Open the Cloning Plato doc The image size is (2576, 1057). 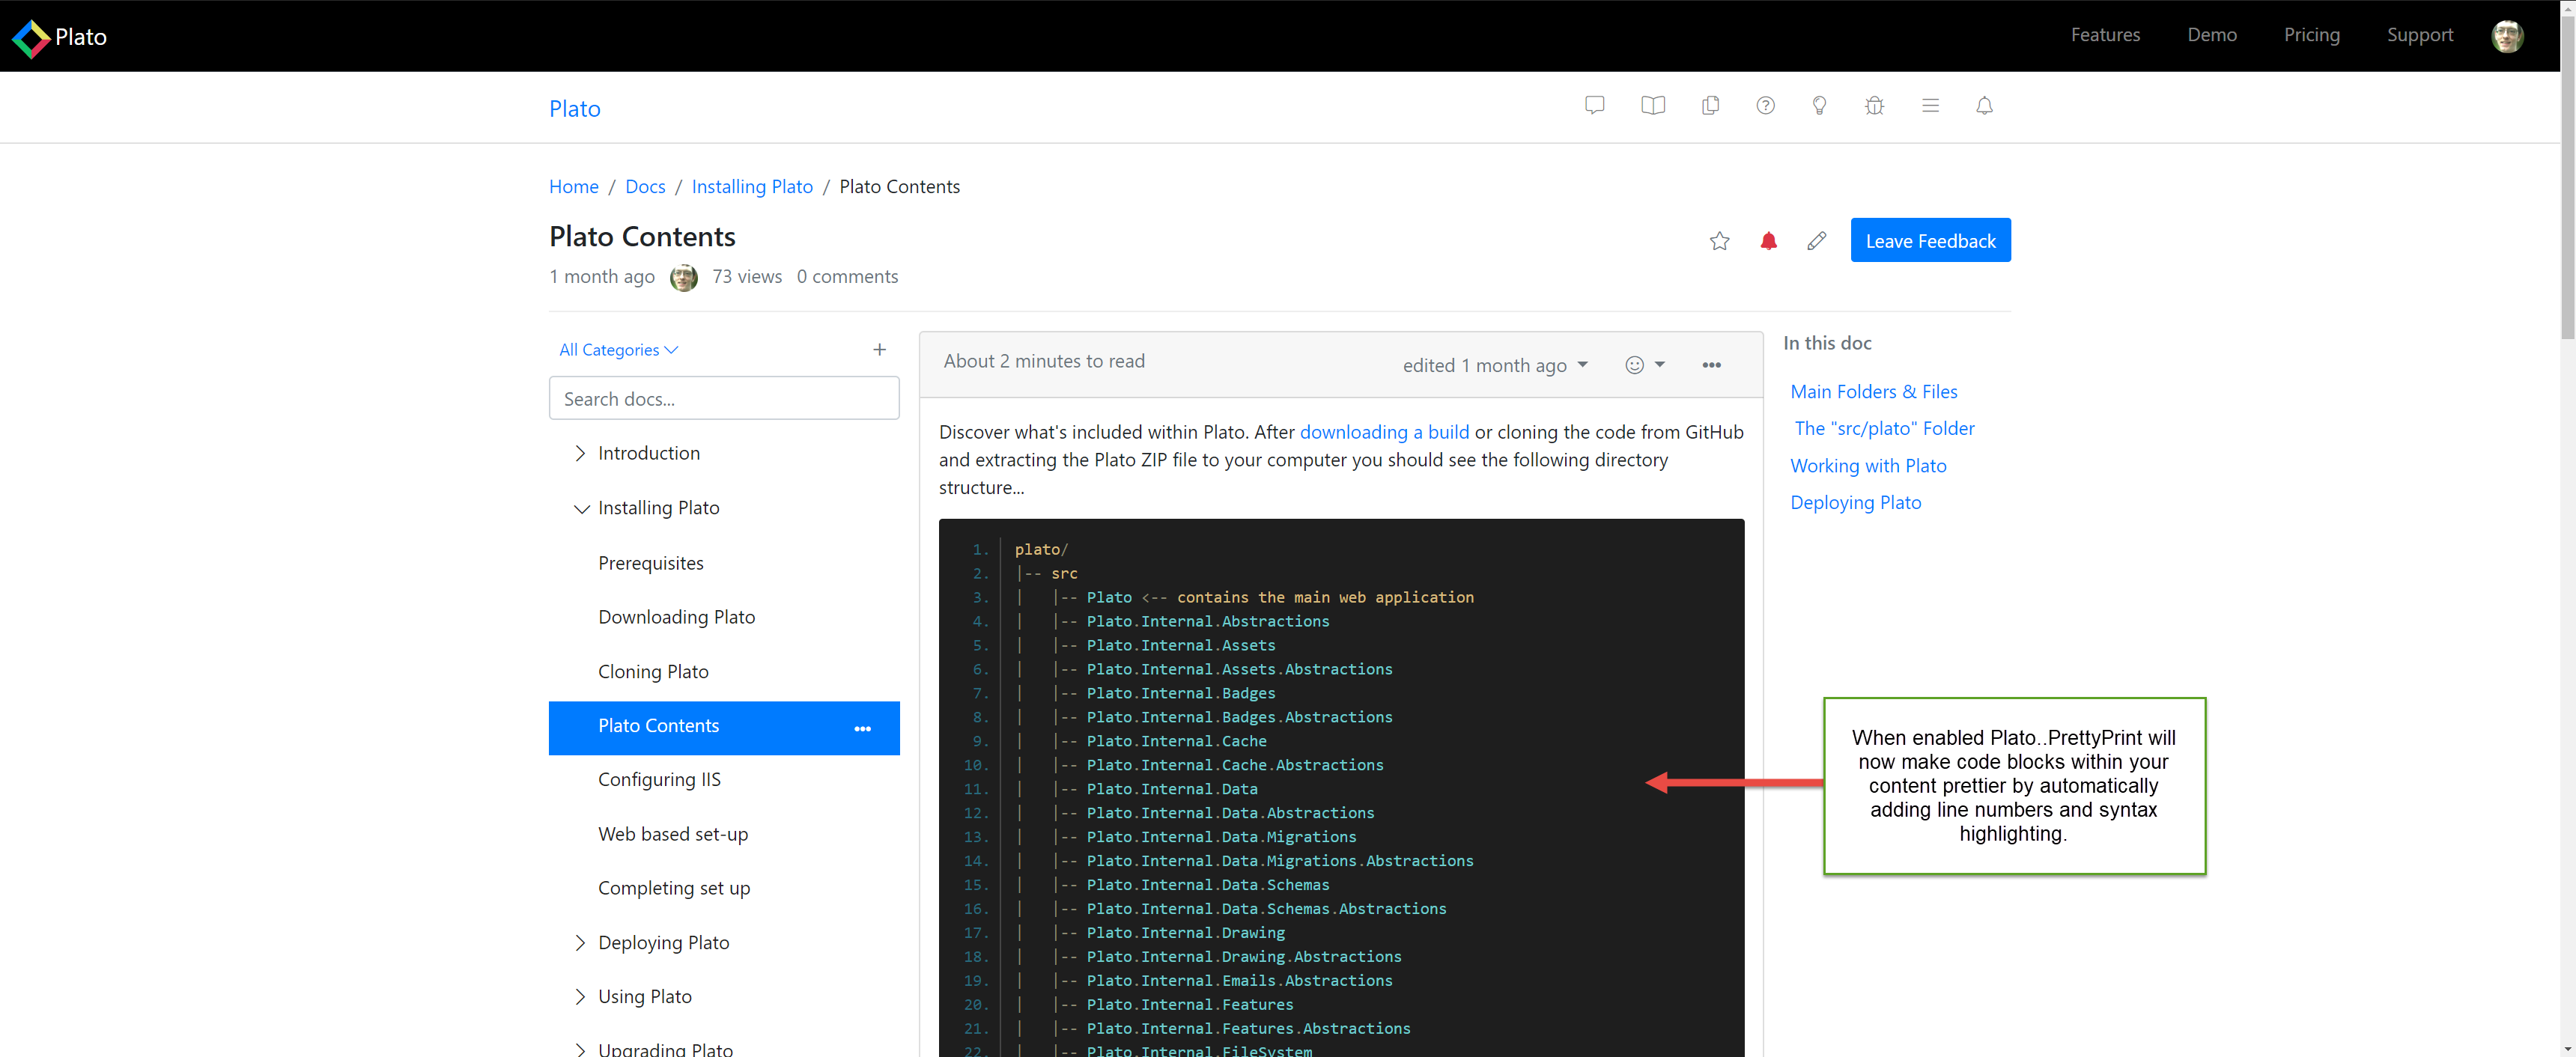(653, 671)
